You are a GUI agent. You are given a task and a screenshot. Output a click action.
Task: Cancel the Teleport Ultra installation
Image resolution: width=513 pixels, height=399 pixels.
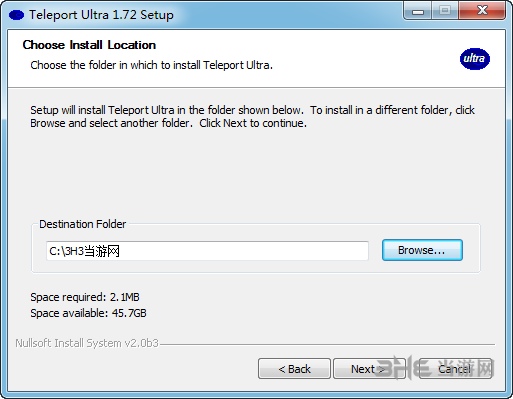455,369
